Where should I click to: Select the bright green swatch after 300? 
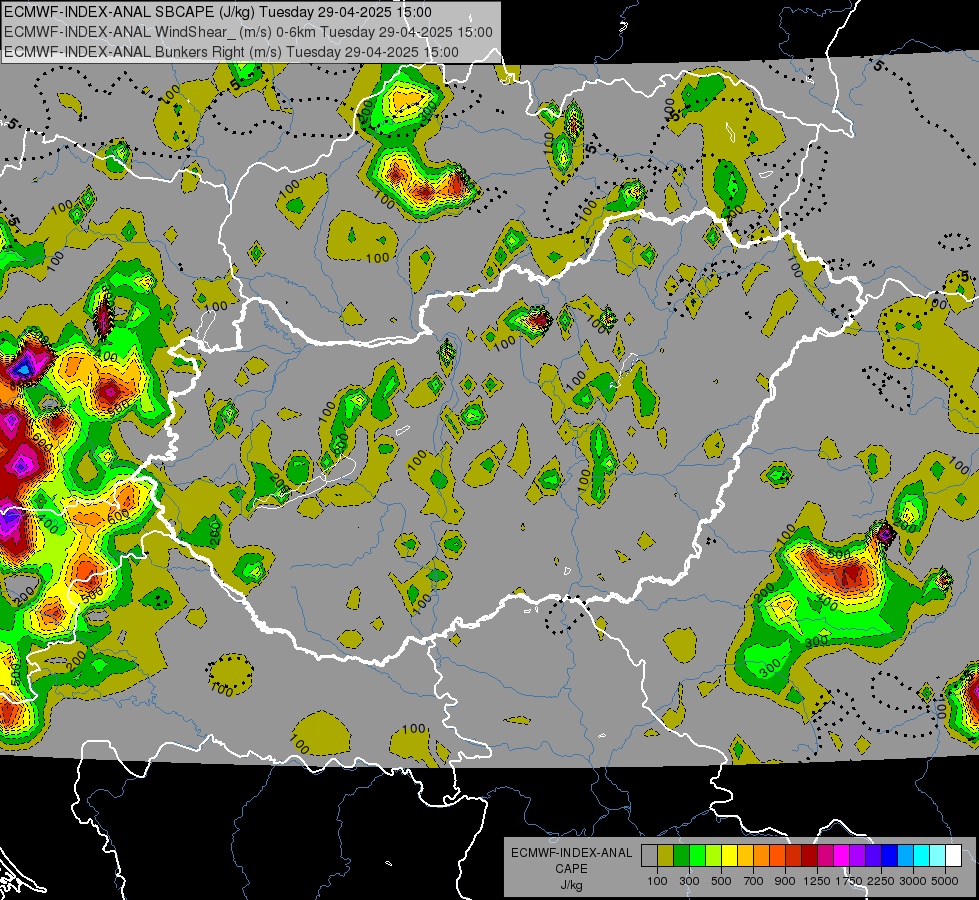697,855
